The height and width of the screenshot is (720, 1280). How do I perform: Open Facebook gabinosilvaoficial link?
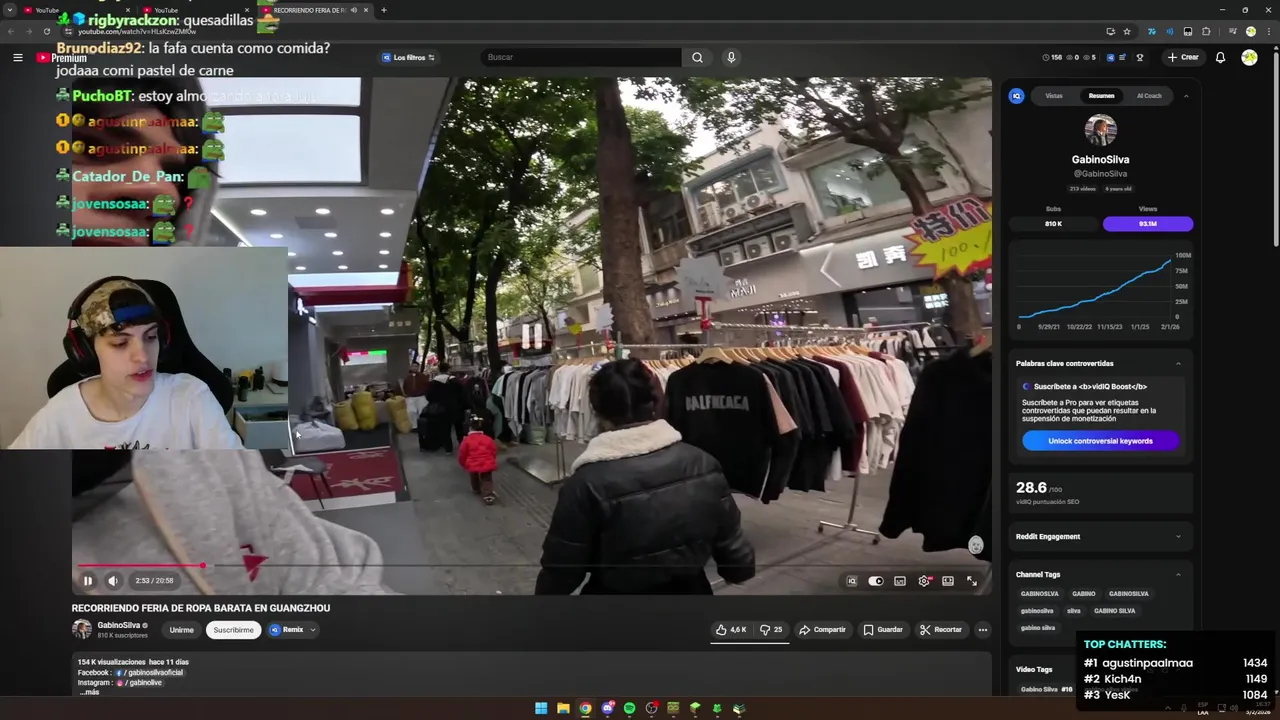(150, 673)
